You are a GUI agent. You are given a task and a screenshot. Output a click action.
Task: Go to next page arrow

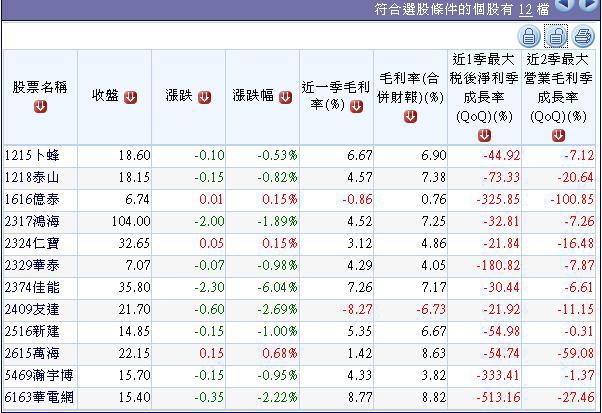(589, 5)
